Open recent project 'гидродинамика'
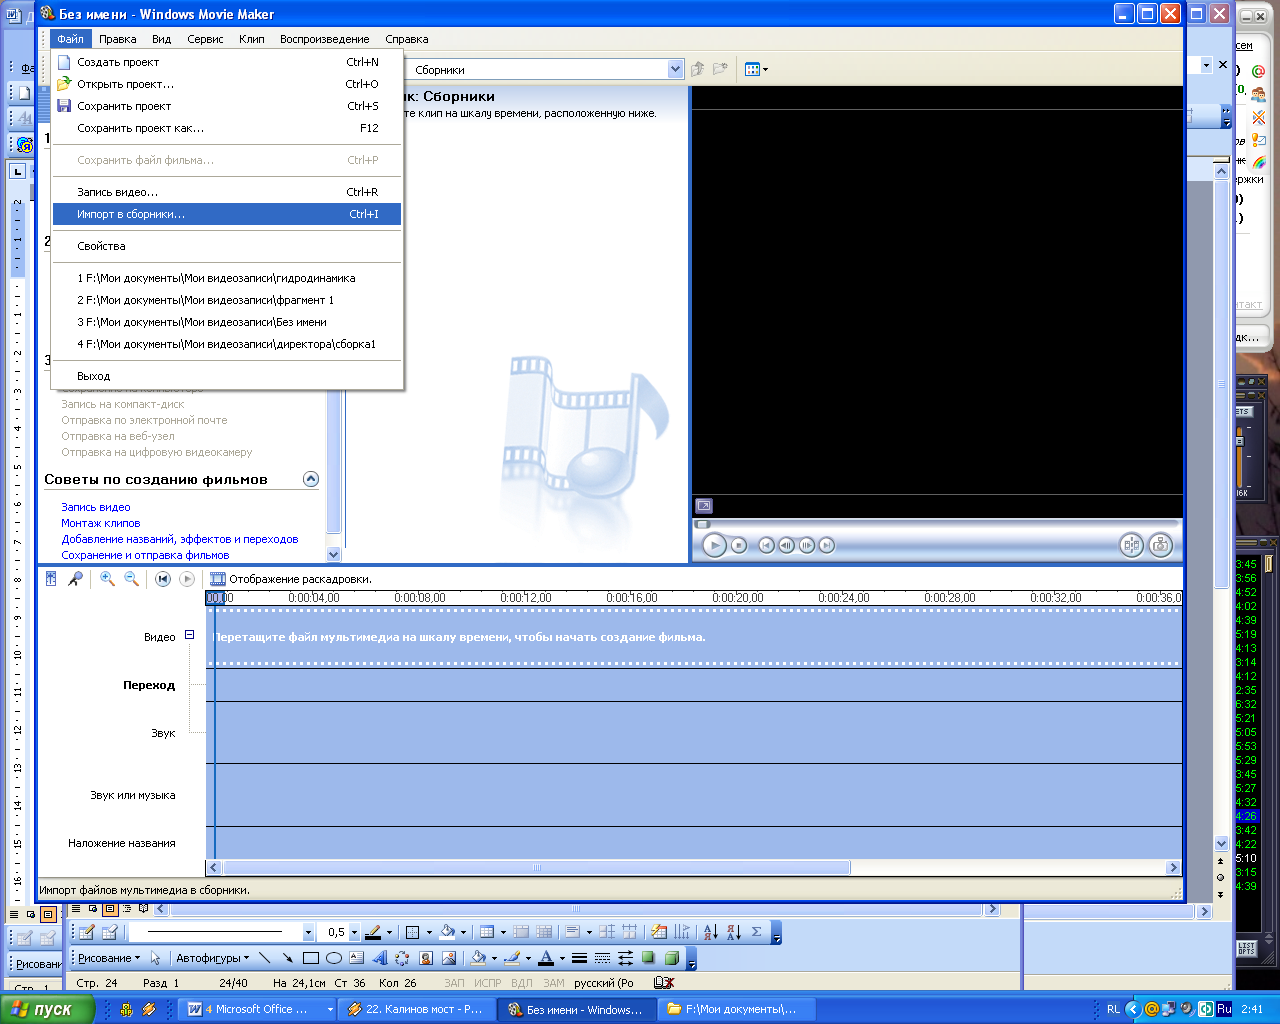The width and height of the screenshot is (1280, 1024). (x=227, y=278)
